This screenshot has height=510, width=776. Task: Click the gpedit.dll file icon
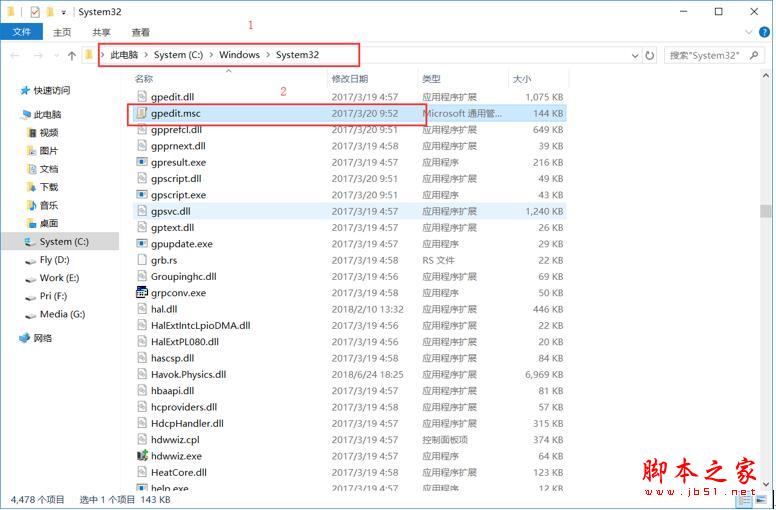pyautogui.click(x=142, y=96)
